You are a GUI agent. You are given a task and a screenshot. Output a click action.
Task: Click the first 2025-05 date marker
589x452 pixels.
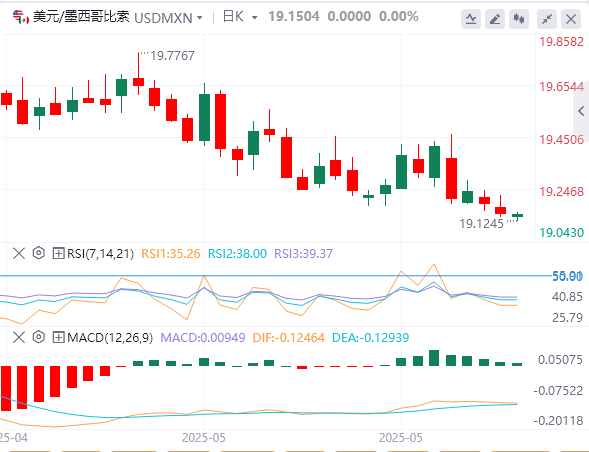(204, 438)
